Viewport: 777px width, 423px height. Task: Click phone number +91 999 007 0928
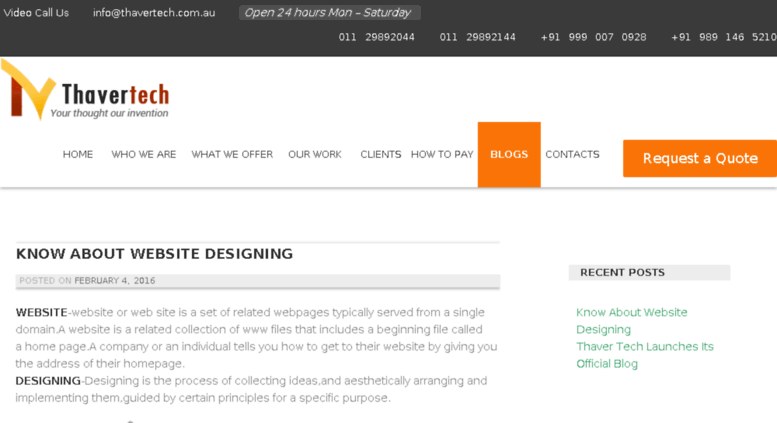coord(593,37)
